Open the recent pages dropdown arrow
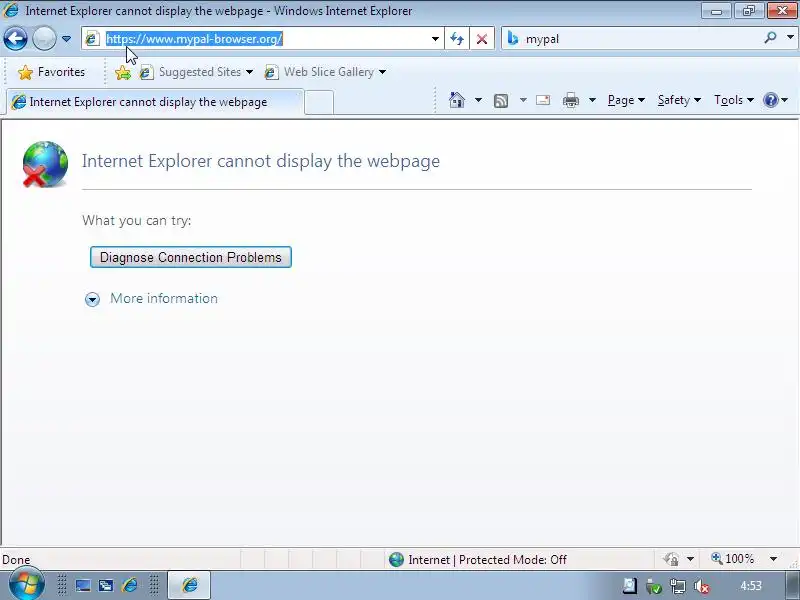800x600 pixels. pyautogui.click(x=66, y=39)
